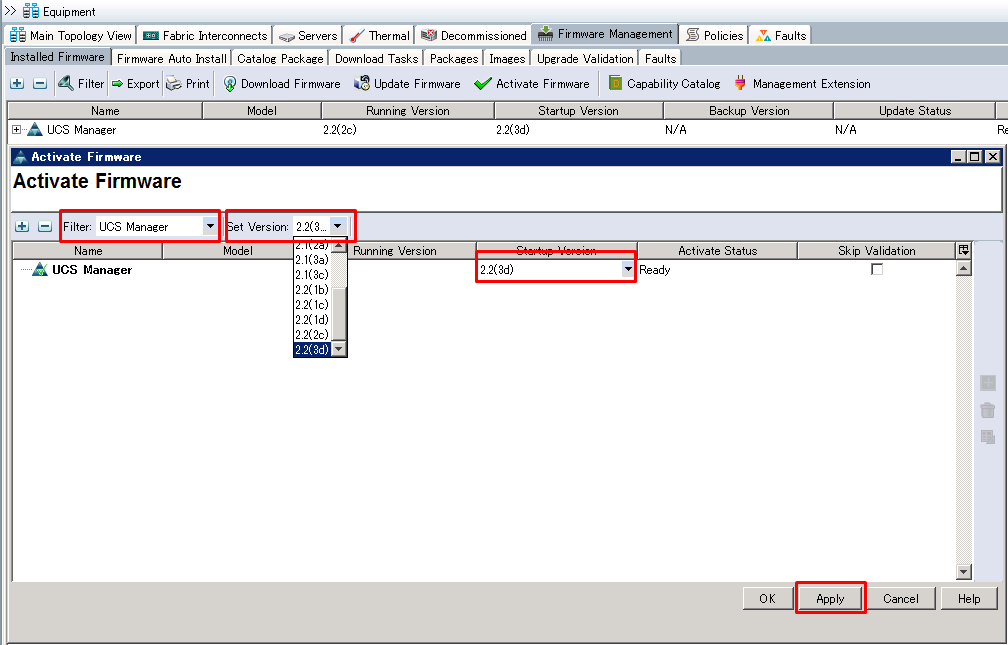Click Update Firmware in the toolbar
Image resolution: width=1008 pixels, height=645 pixels.
click(407, 84)
